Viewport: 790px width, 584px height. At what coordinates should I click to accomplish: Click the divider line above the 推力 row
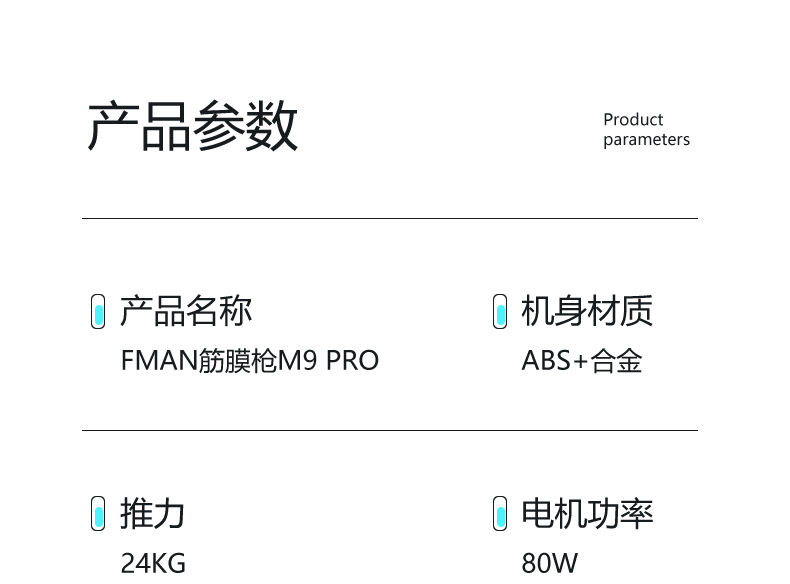coord(390,431)
